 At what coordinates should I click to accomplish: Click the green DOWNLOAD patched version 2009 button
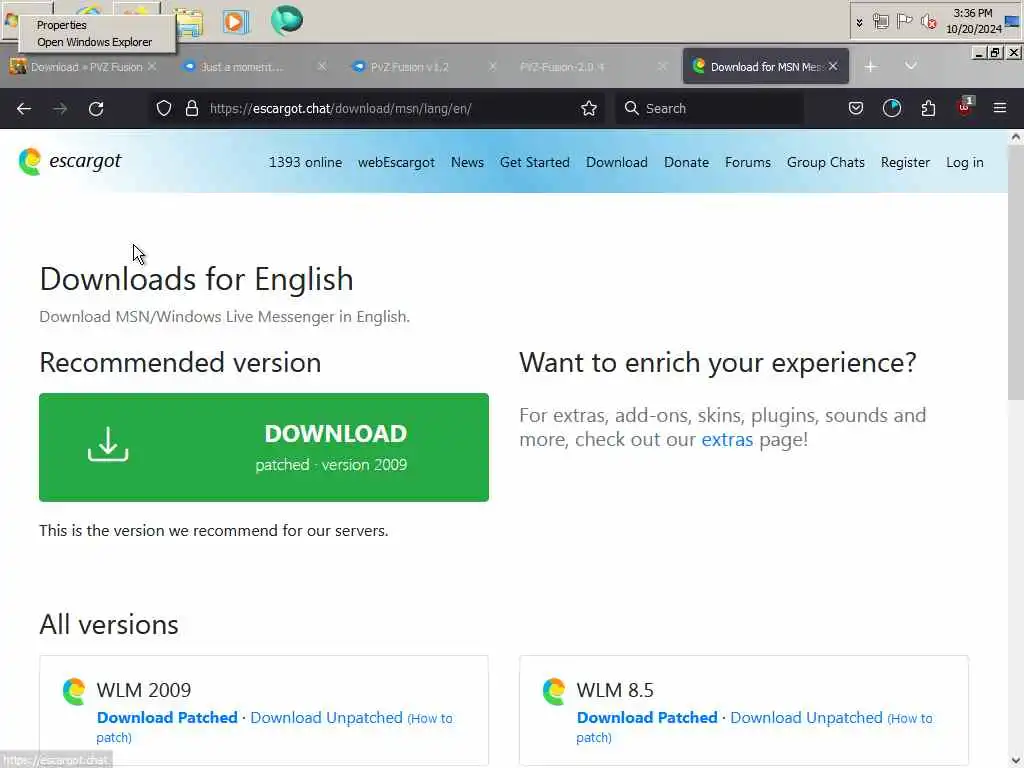[264, 447]
